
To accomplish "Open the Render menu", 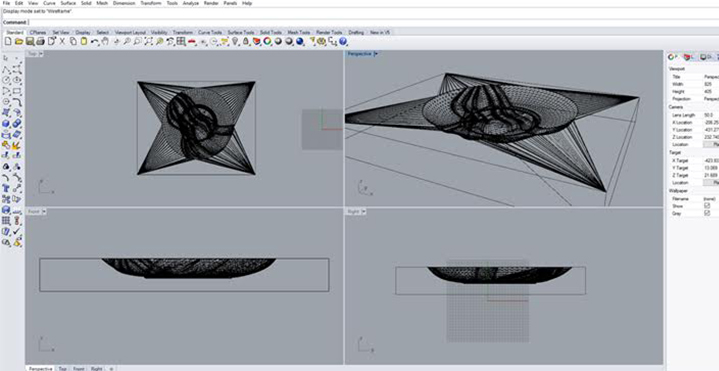I will tap(211, 3).
